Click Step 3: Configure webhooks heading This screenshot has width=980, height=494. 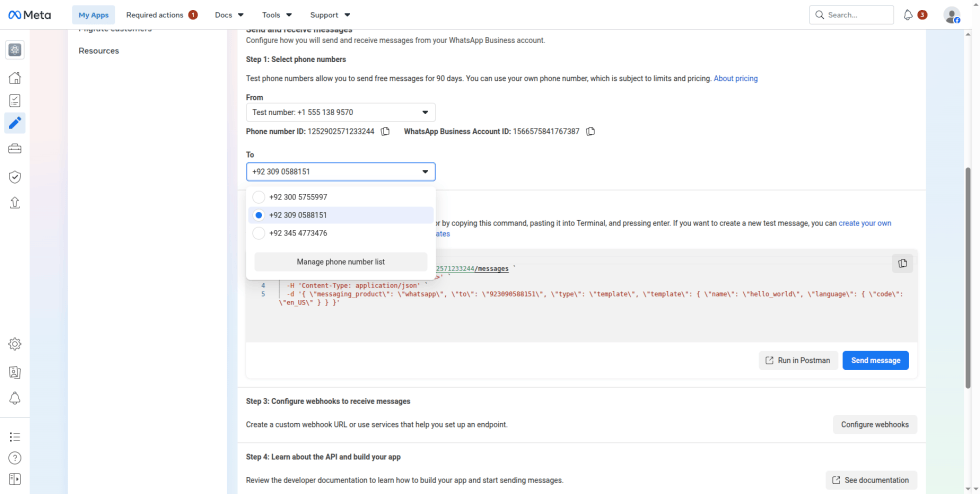click(328, 401)
